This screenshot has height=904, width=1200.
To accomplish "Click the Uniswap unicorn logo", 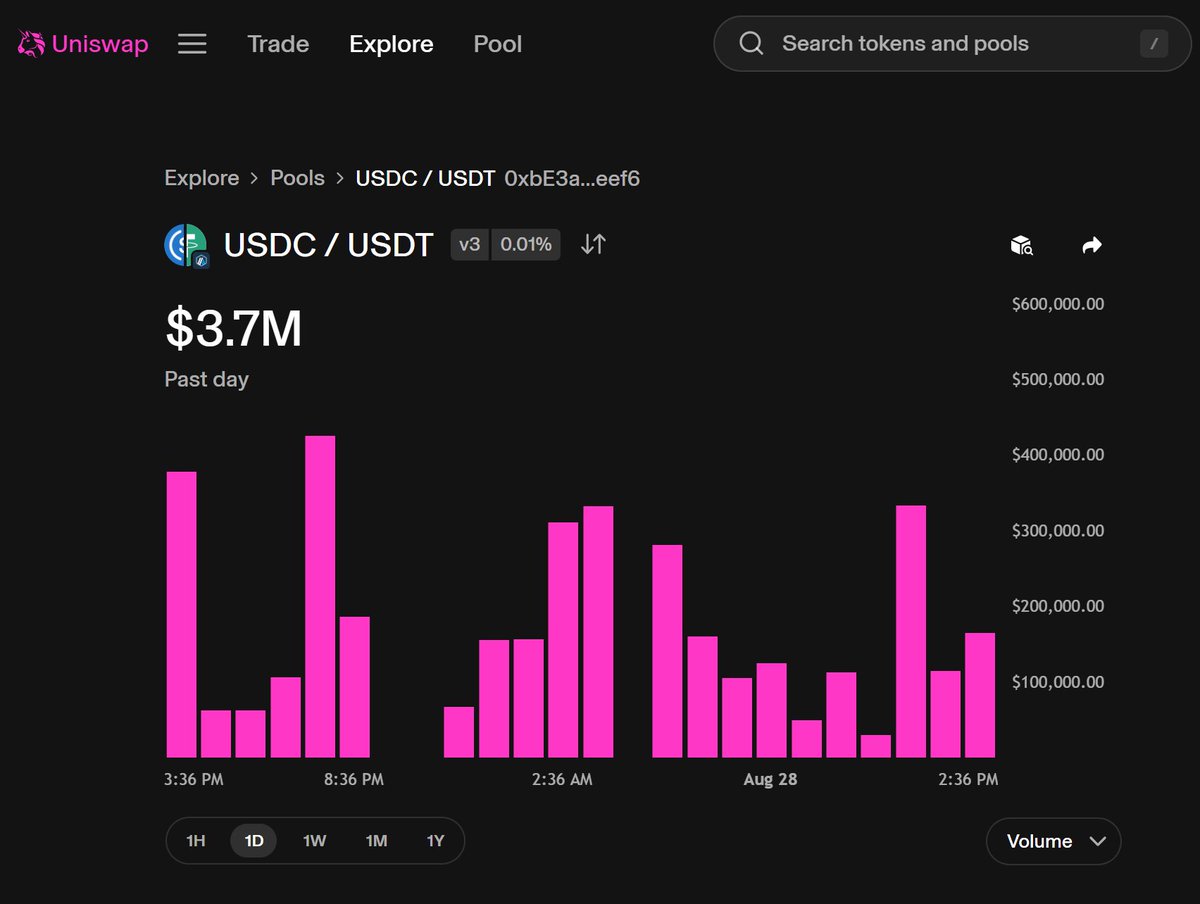I will click(x=31, y=44).
